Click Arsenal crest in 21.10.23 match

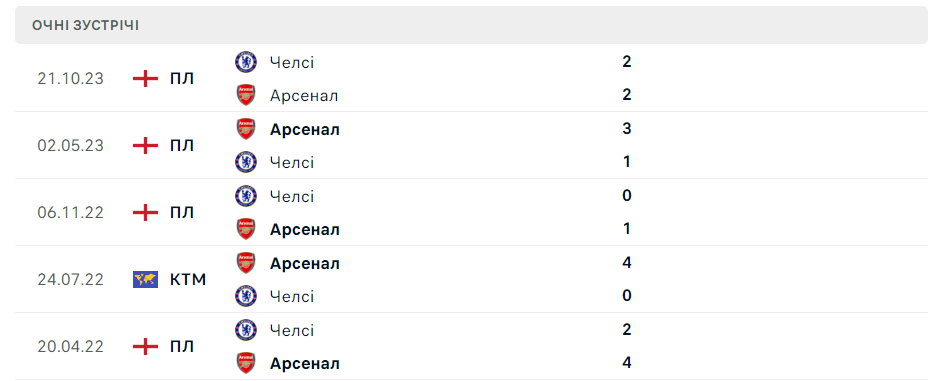(x=246, y=95)
